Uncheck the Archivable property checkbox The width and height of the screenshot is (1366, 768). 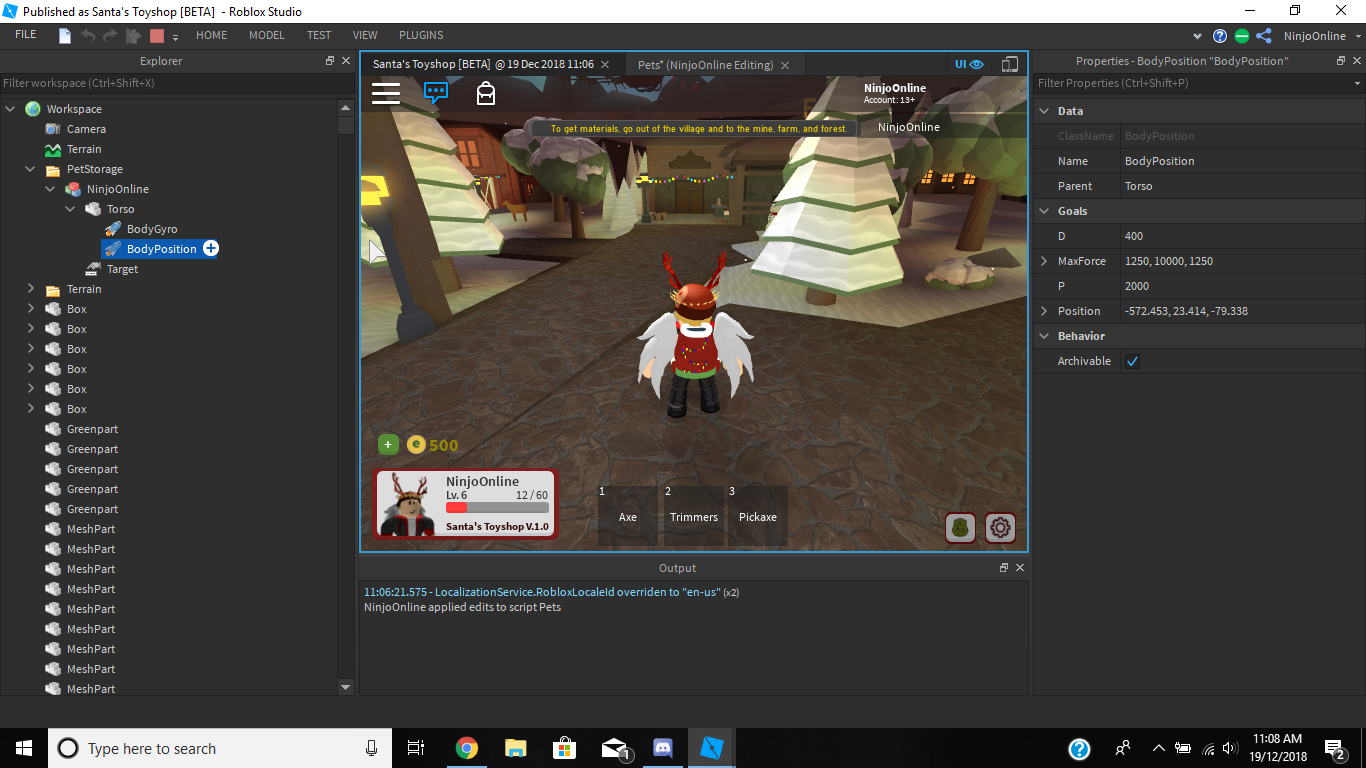(1132, 361)
